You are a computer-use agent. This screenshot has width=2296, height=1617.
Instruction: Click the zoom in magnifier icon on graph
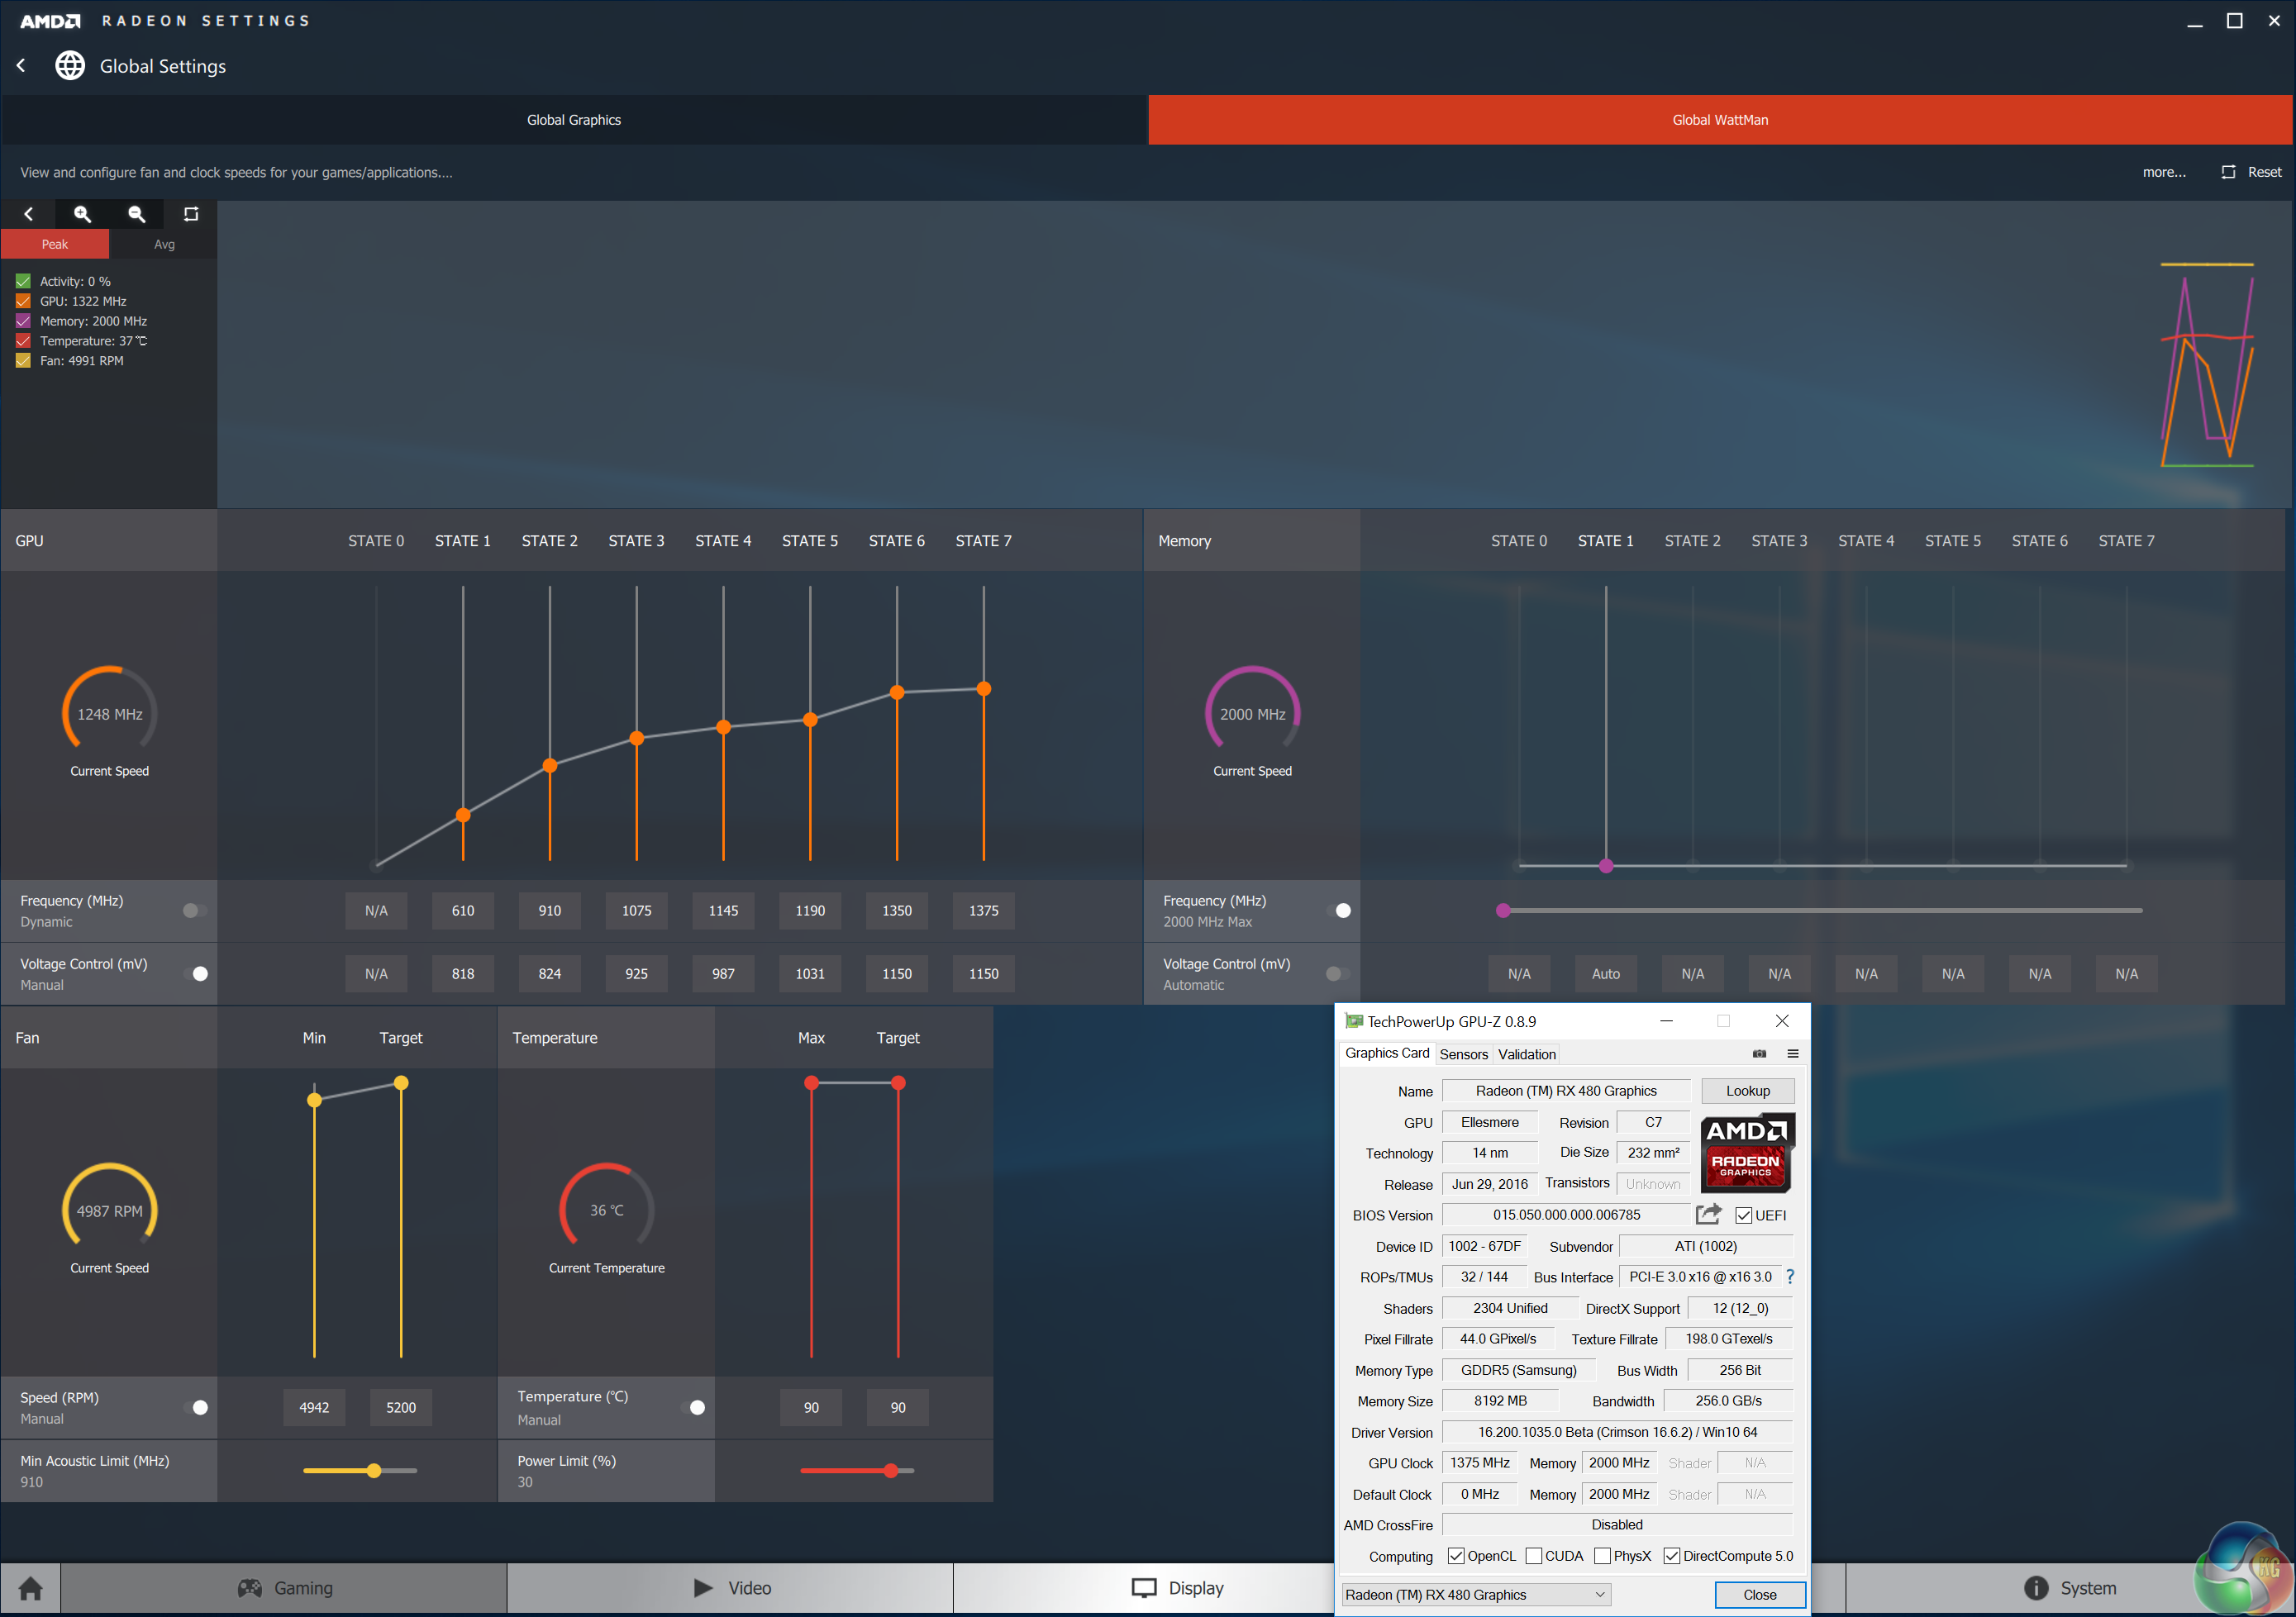pyautogui.click(x=83, y=214)
